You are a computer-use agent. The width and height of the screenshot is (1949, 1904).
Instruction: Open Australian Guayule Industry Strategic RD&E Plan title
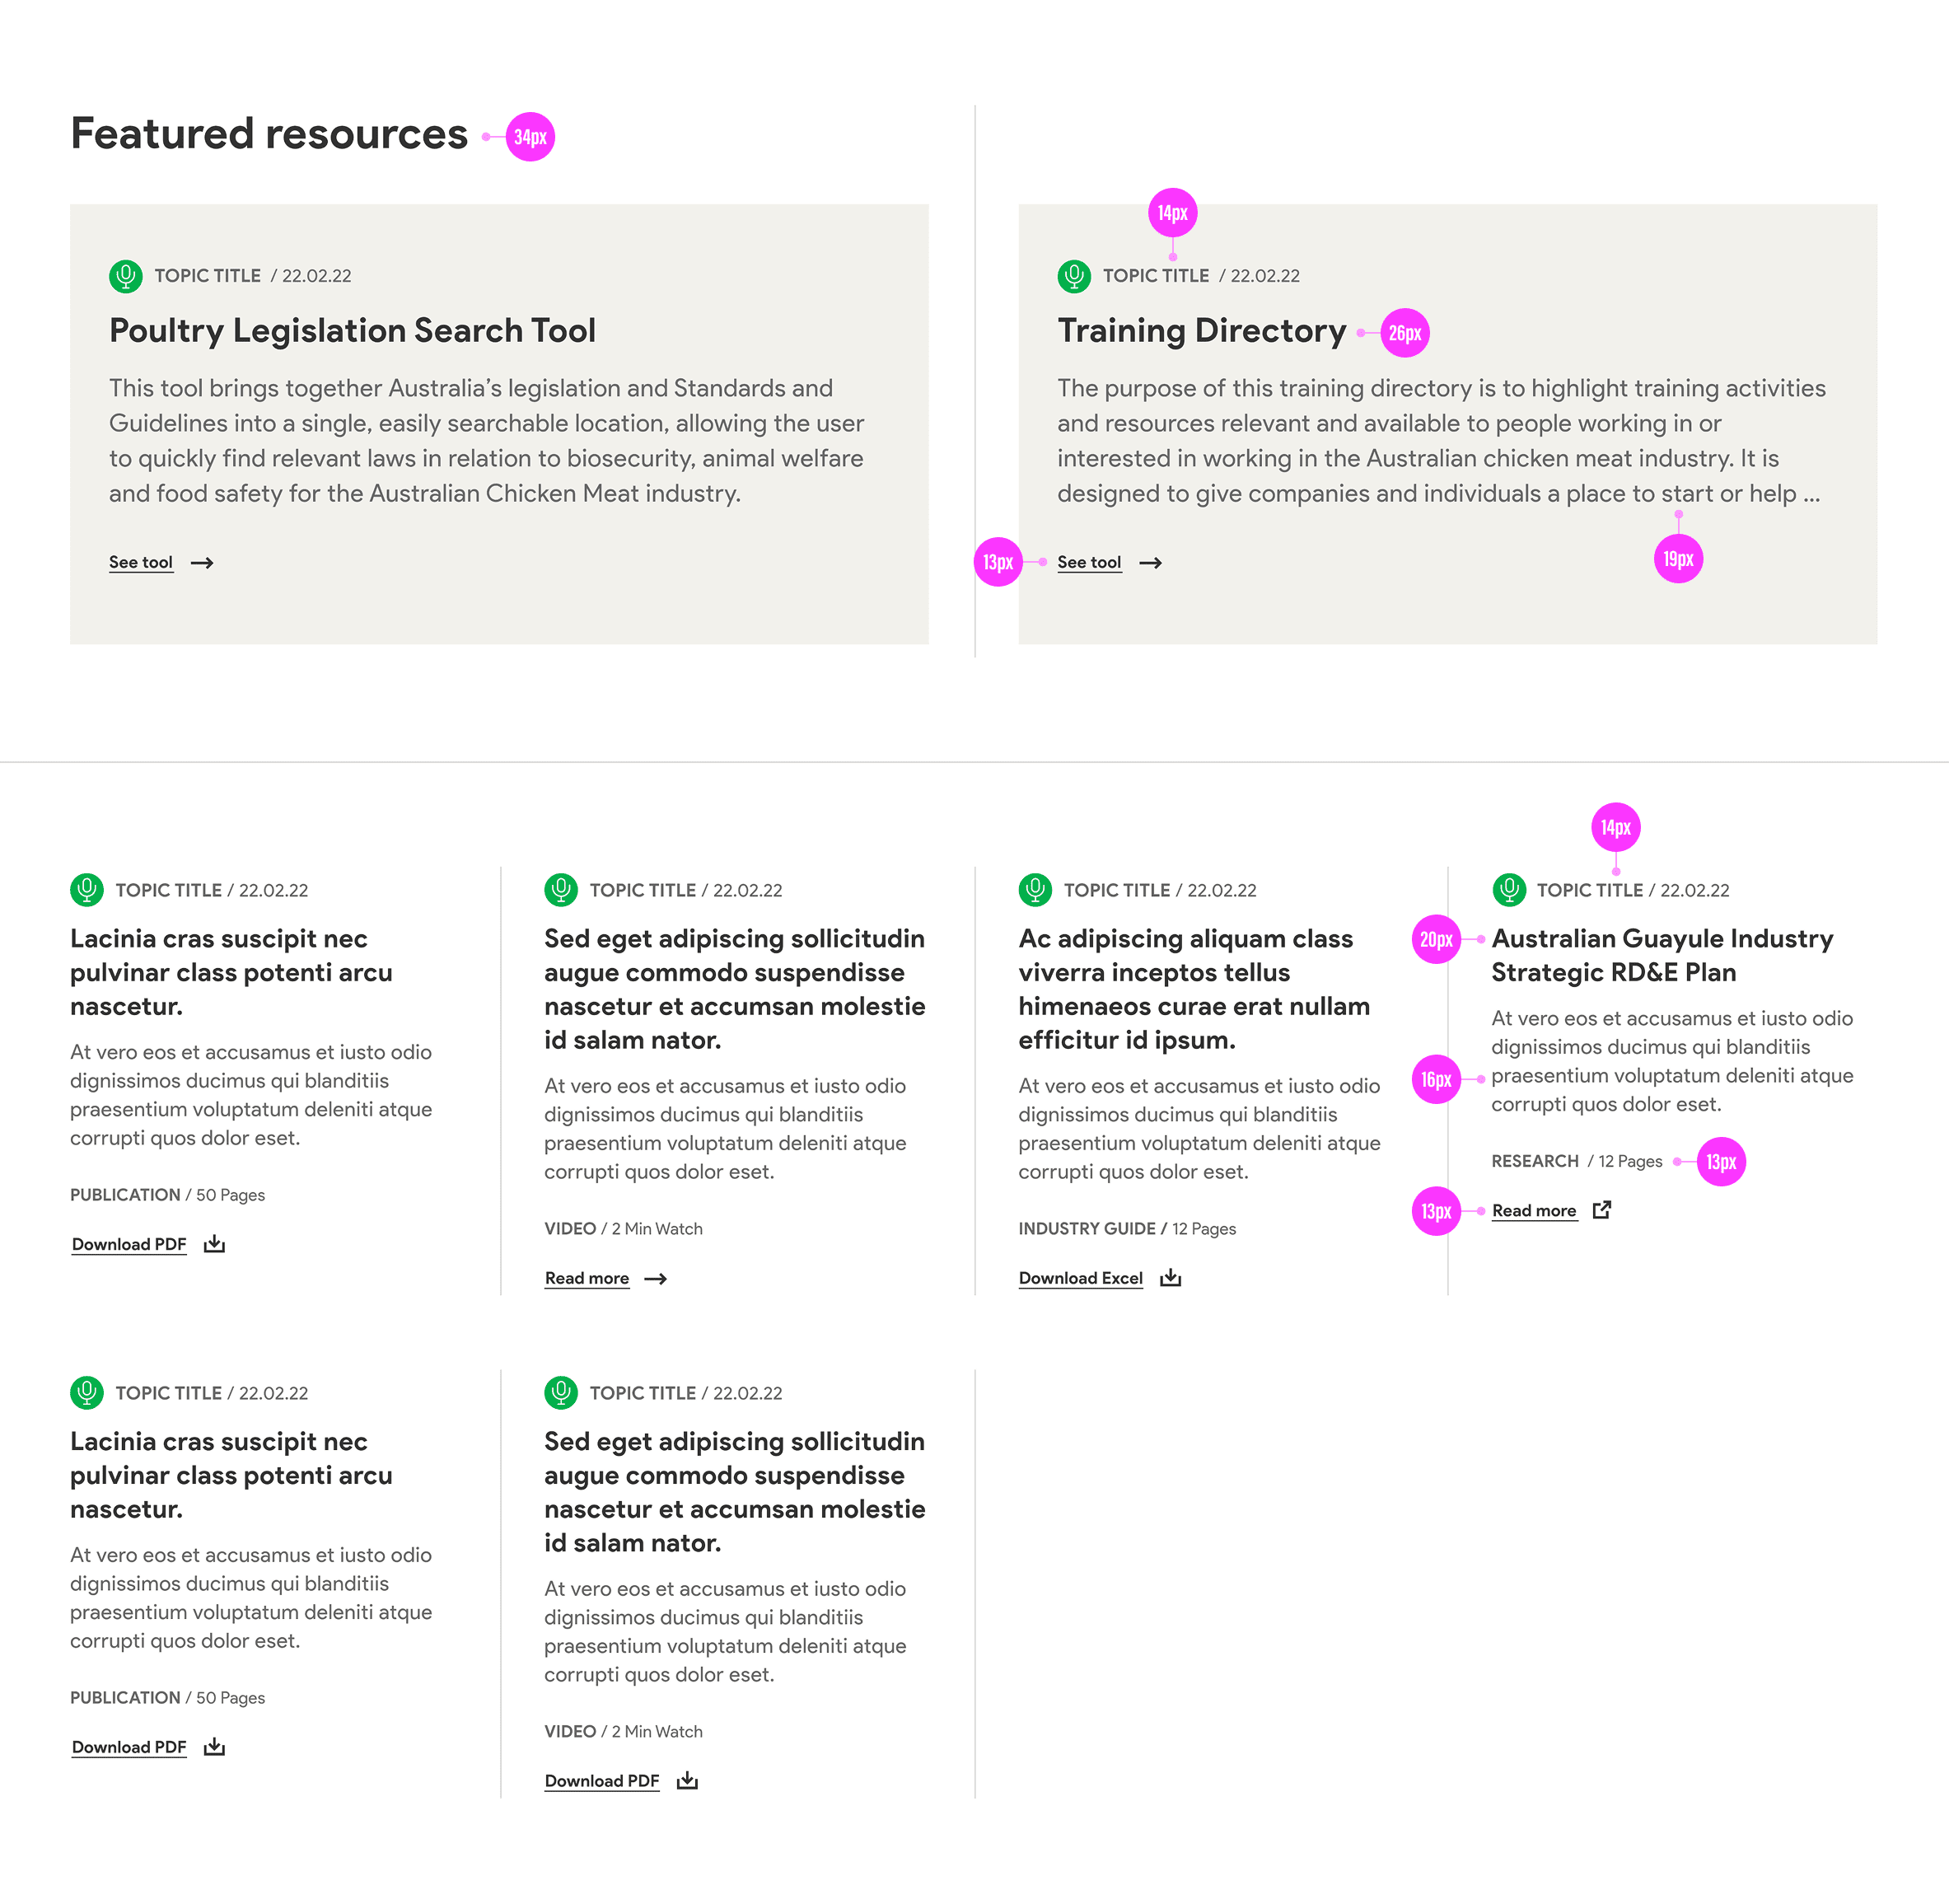tap(1662, 955)
